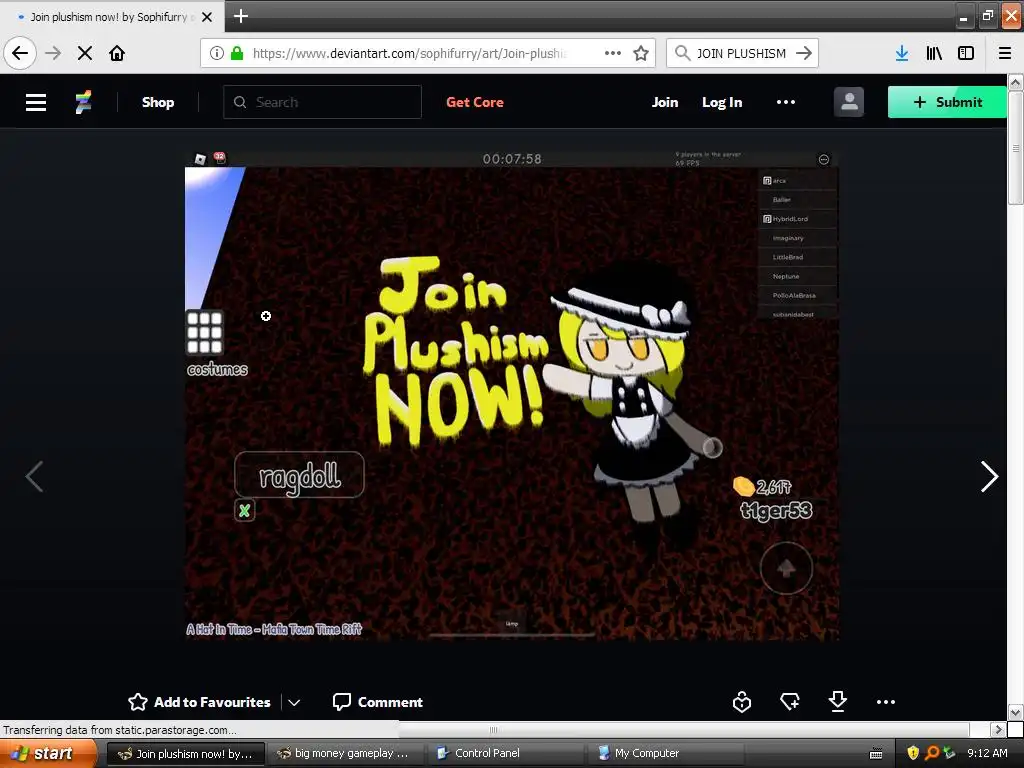This screenshot has width=1024, height=768.
Task: Click the Get Core link
Action: click(x=475, y=102)
